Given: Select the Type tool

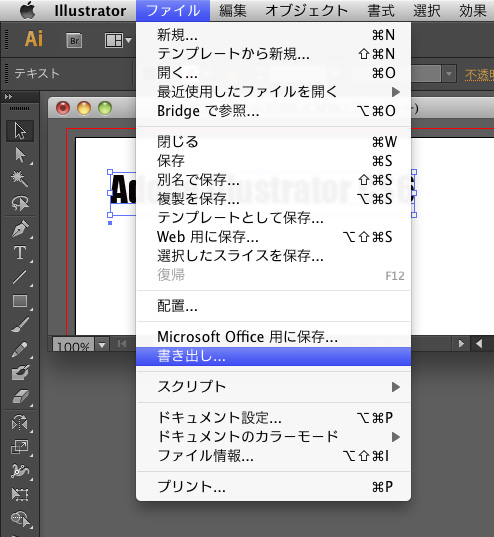Looking at the screenshot, I should click(20, 253).
